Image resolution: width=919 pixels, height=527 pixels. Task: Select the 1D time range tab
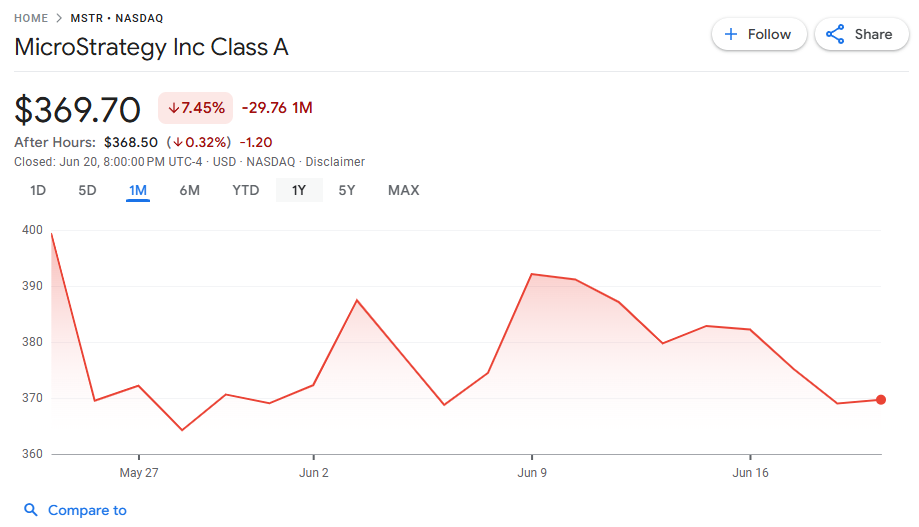click(x=38, y=190)
